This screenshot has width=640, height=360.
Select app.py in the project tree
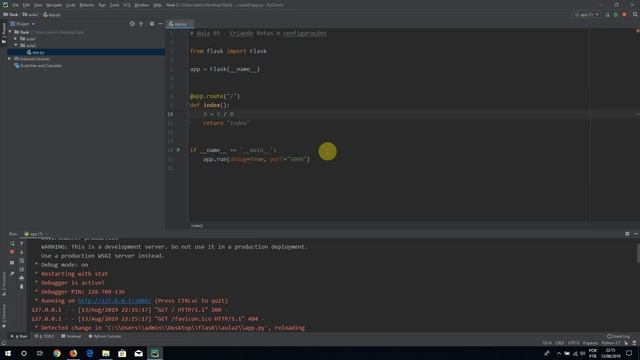[36, 52]
